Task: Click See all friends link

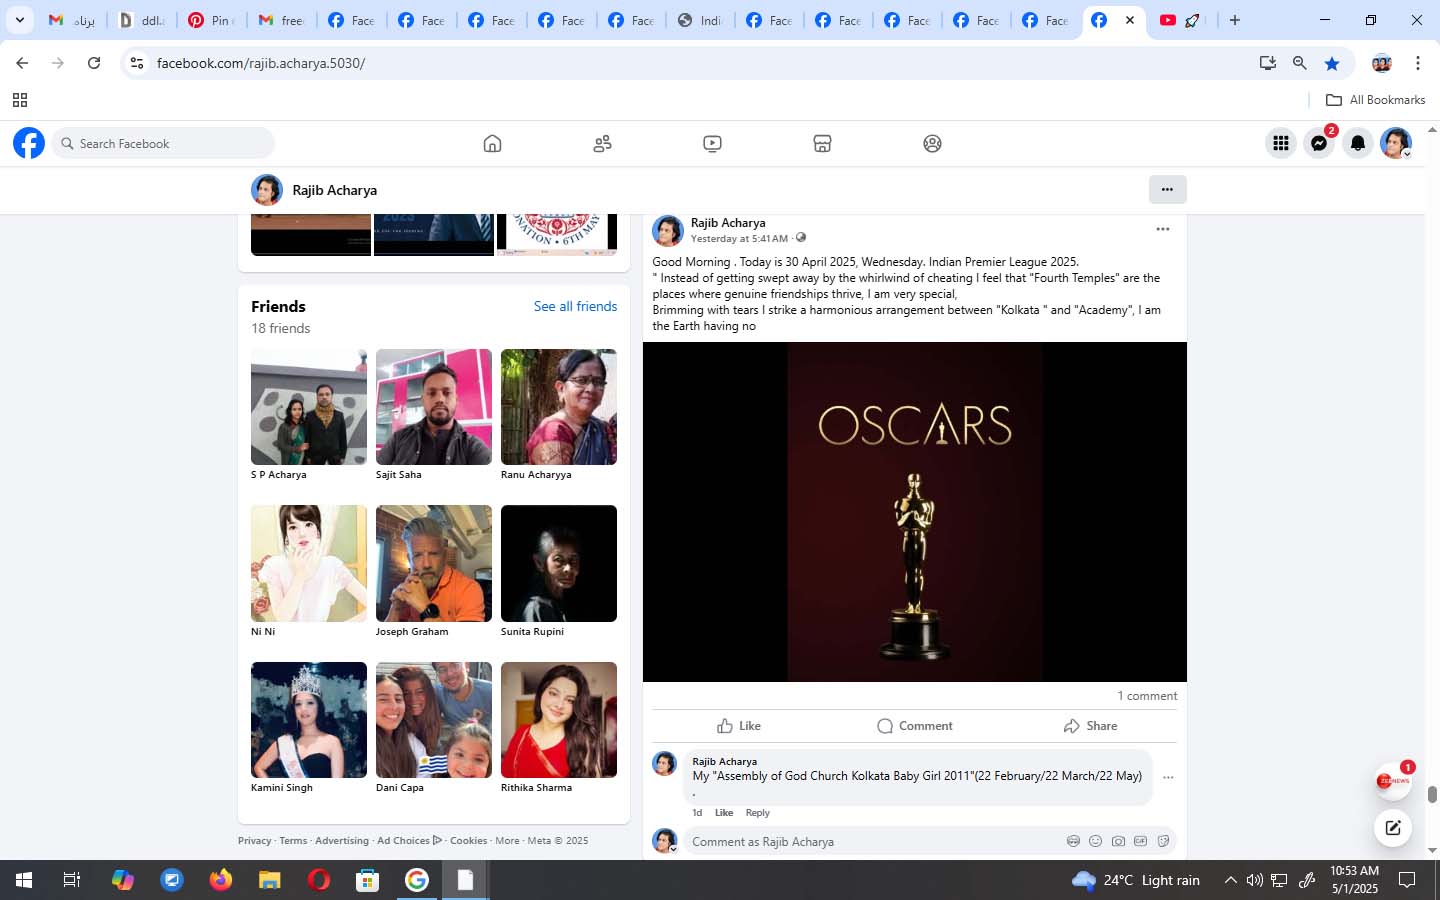Action: coord(575,306)
